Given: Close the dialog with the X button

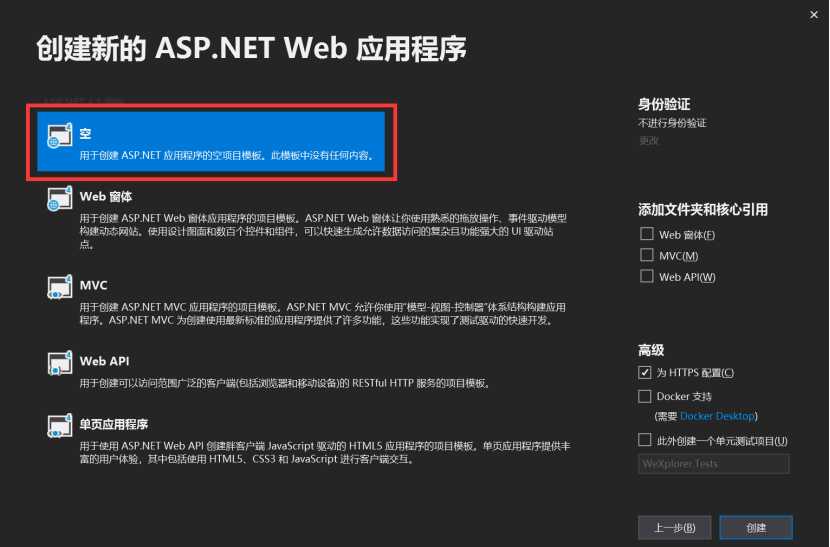Looking at the screenshot, I should [814, 15].
